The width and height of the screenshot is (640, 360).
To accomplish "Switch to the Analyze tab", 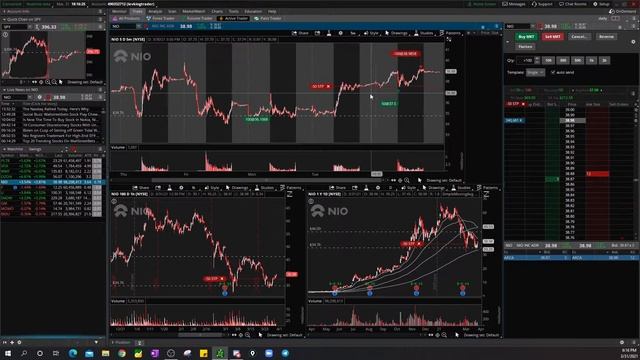I will click(x=155, y=11).
